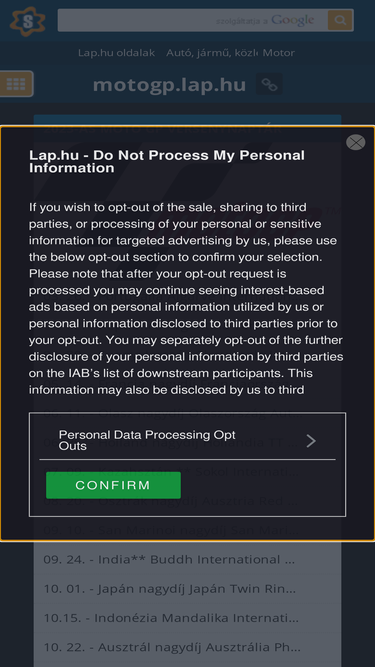This screenshot has width=375, height=667.
Task: Click the chain link icon beside title
Action: pos(269,84)
